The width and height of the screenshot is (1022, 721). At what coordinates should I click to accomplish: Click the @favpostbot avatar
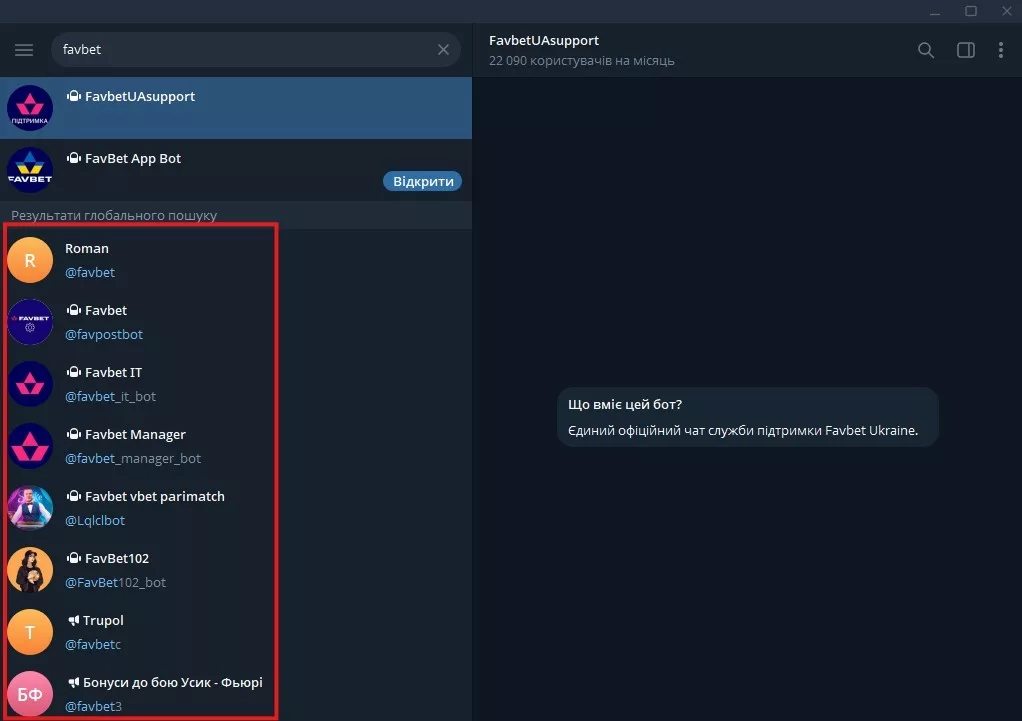[30, 322]
